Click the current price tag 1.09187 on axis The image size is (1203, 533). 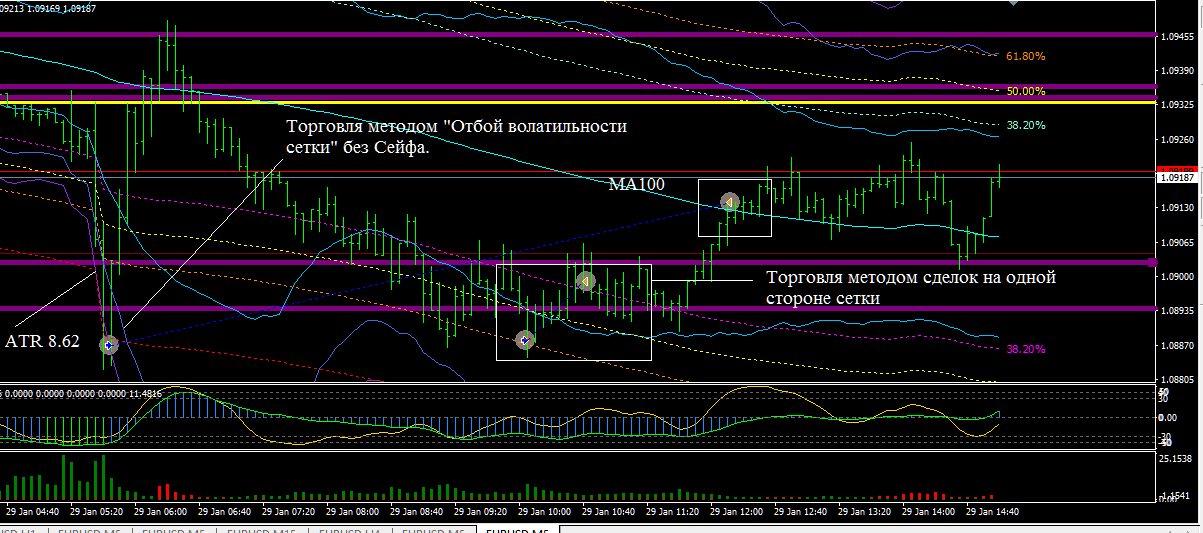(x=1177, y=178)
